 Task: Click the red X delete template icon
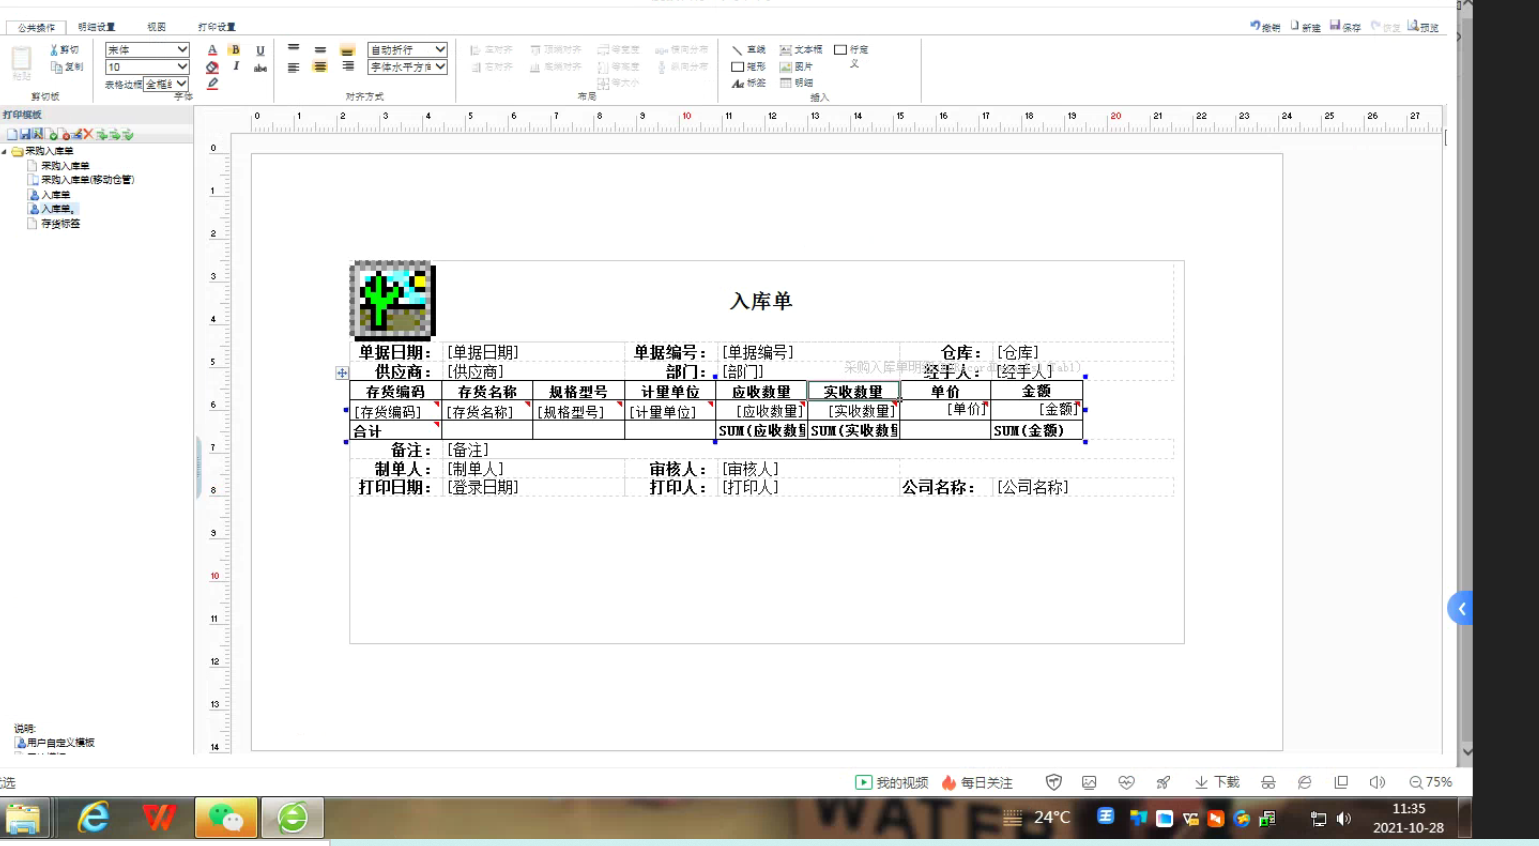[88, 134]
